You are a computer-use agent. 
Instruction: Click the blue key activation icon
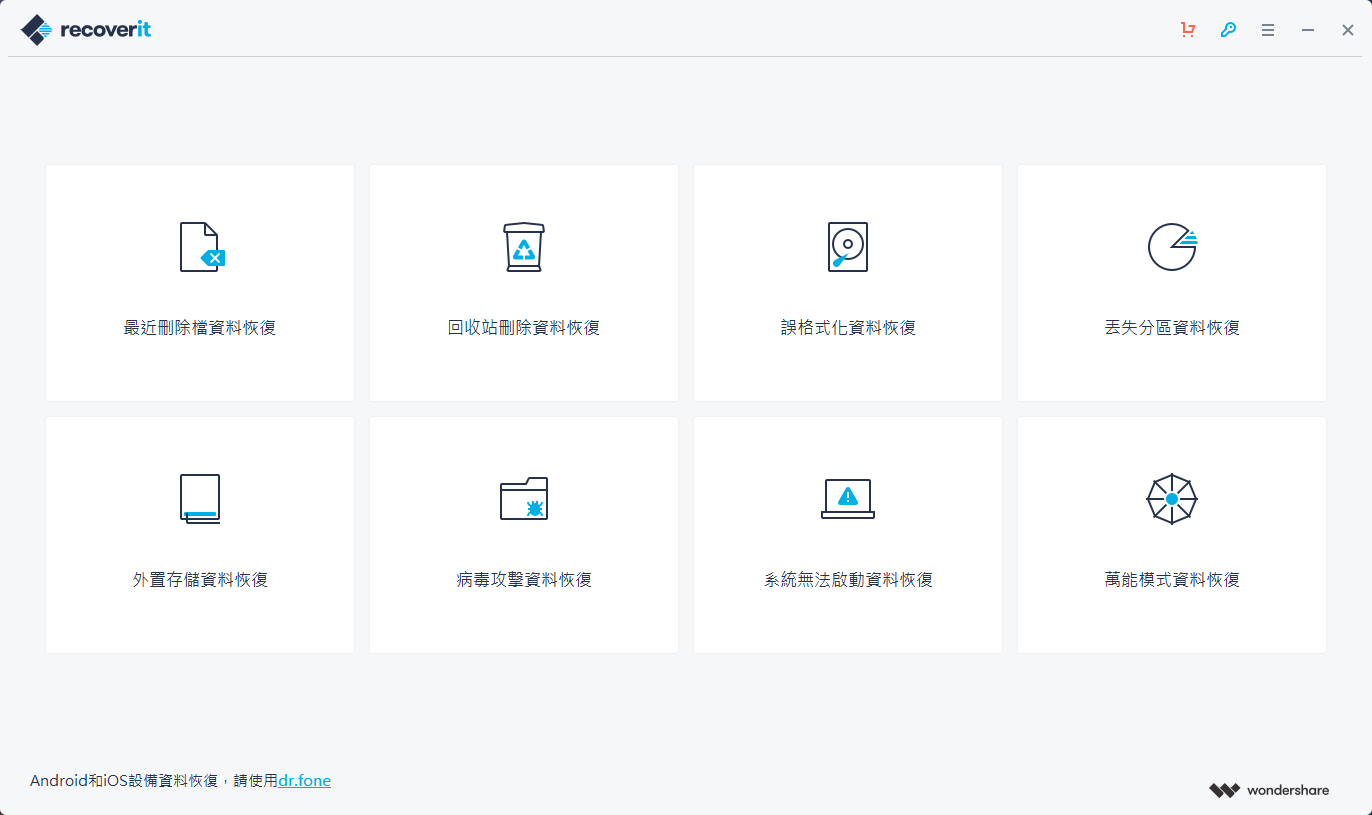pyautogui.click(x=1228, y=29)
